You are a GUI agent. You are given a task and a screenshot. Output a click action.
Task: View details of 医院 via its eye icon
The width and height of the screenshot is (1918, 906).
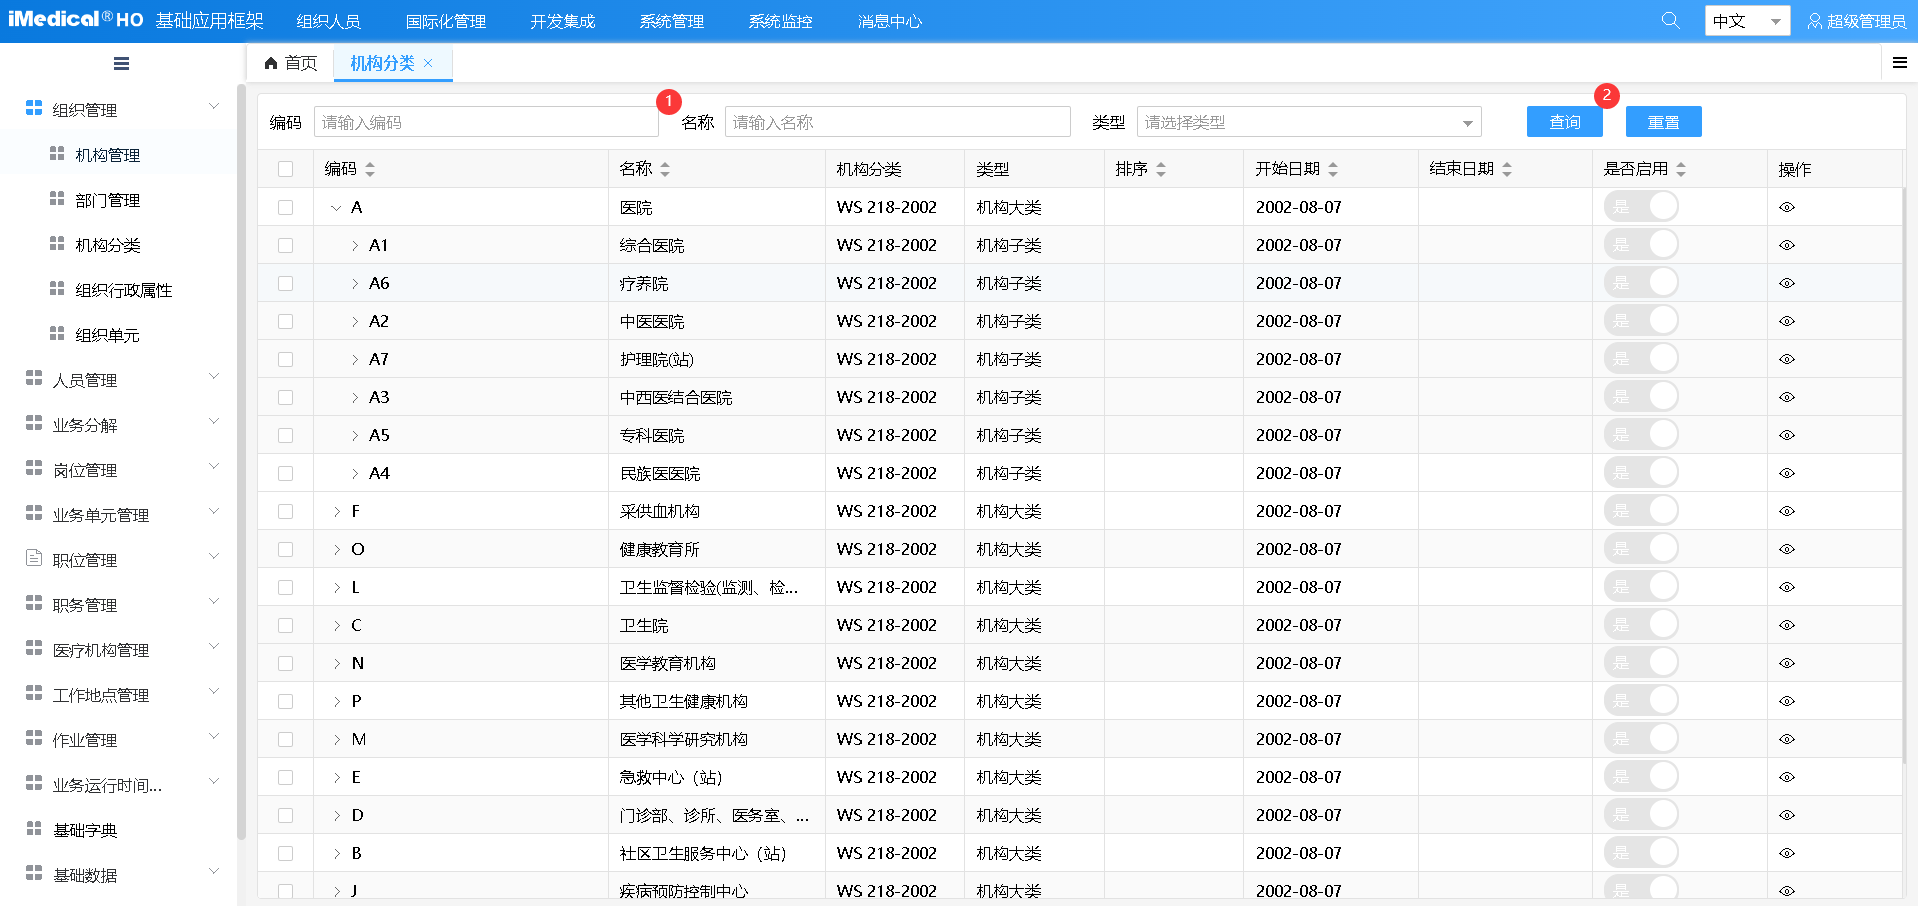(x=1787, y=206)
